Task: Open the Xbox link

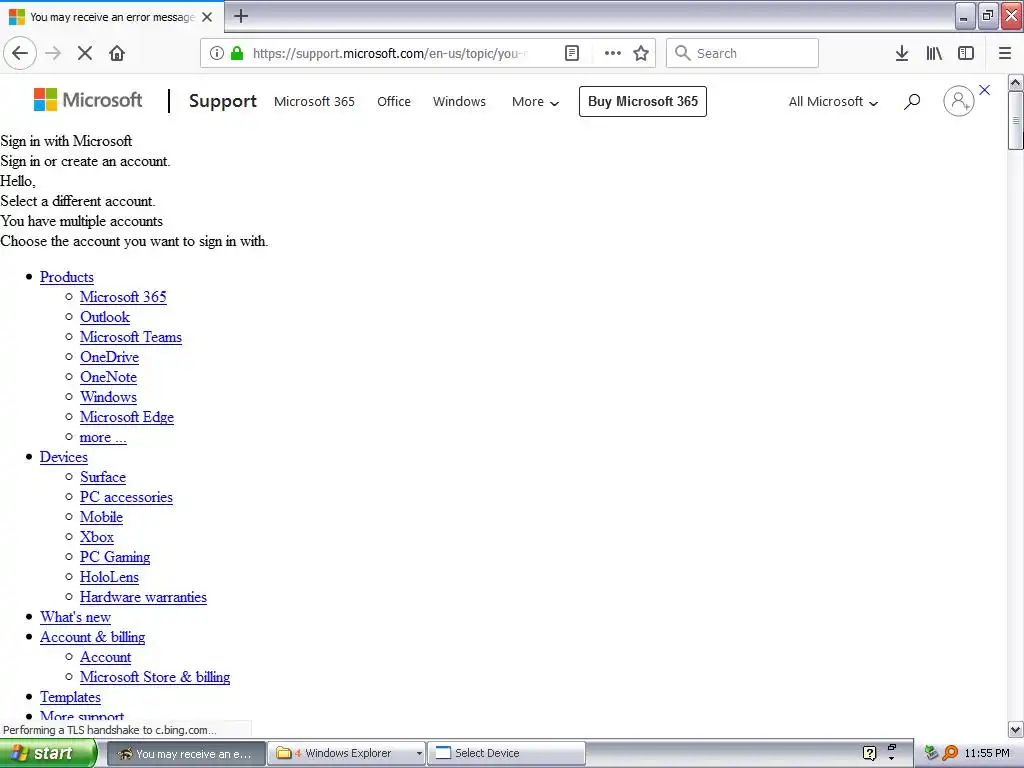Action: (97, 537)
